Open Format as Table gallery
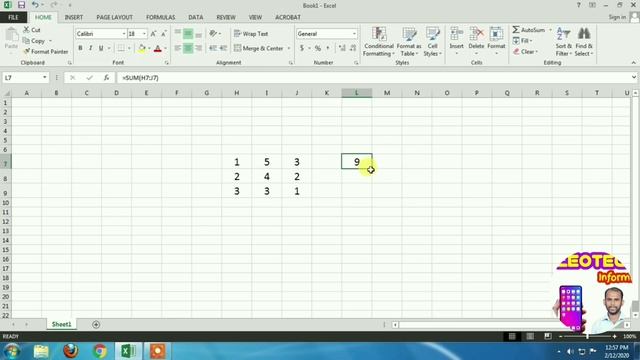 click(x=409, y=42)
